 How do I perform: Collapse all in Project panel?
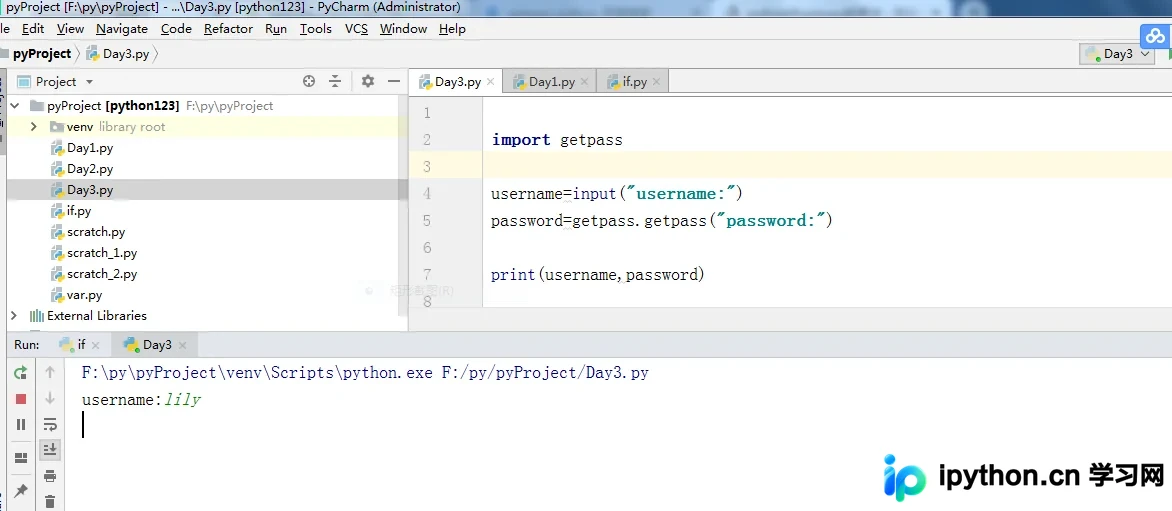335,81
